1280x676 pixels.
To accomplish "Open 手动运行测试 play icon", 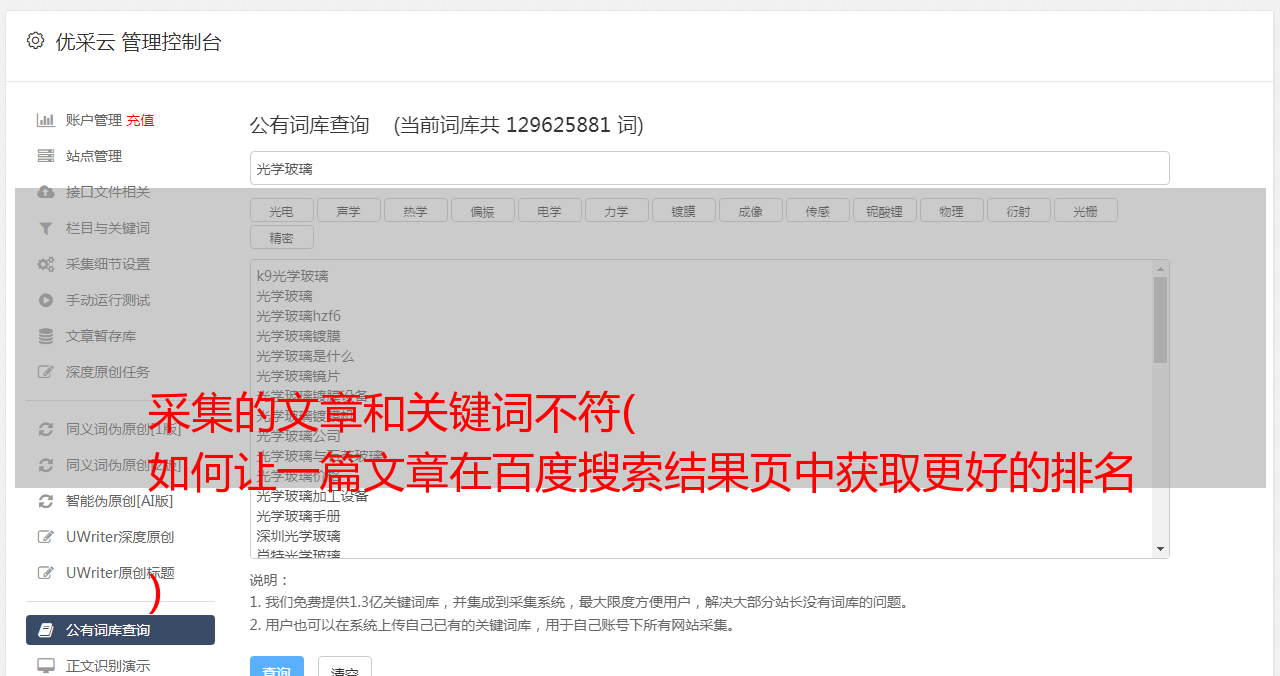I will (45, 300).
